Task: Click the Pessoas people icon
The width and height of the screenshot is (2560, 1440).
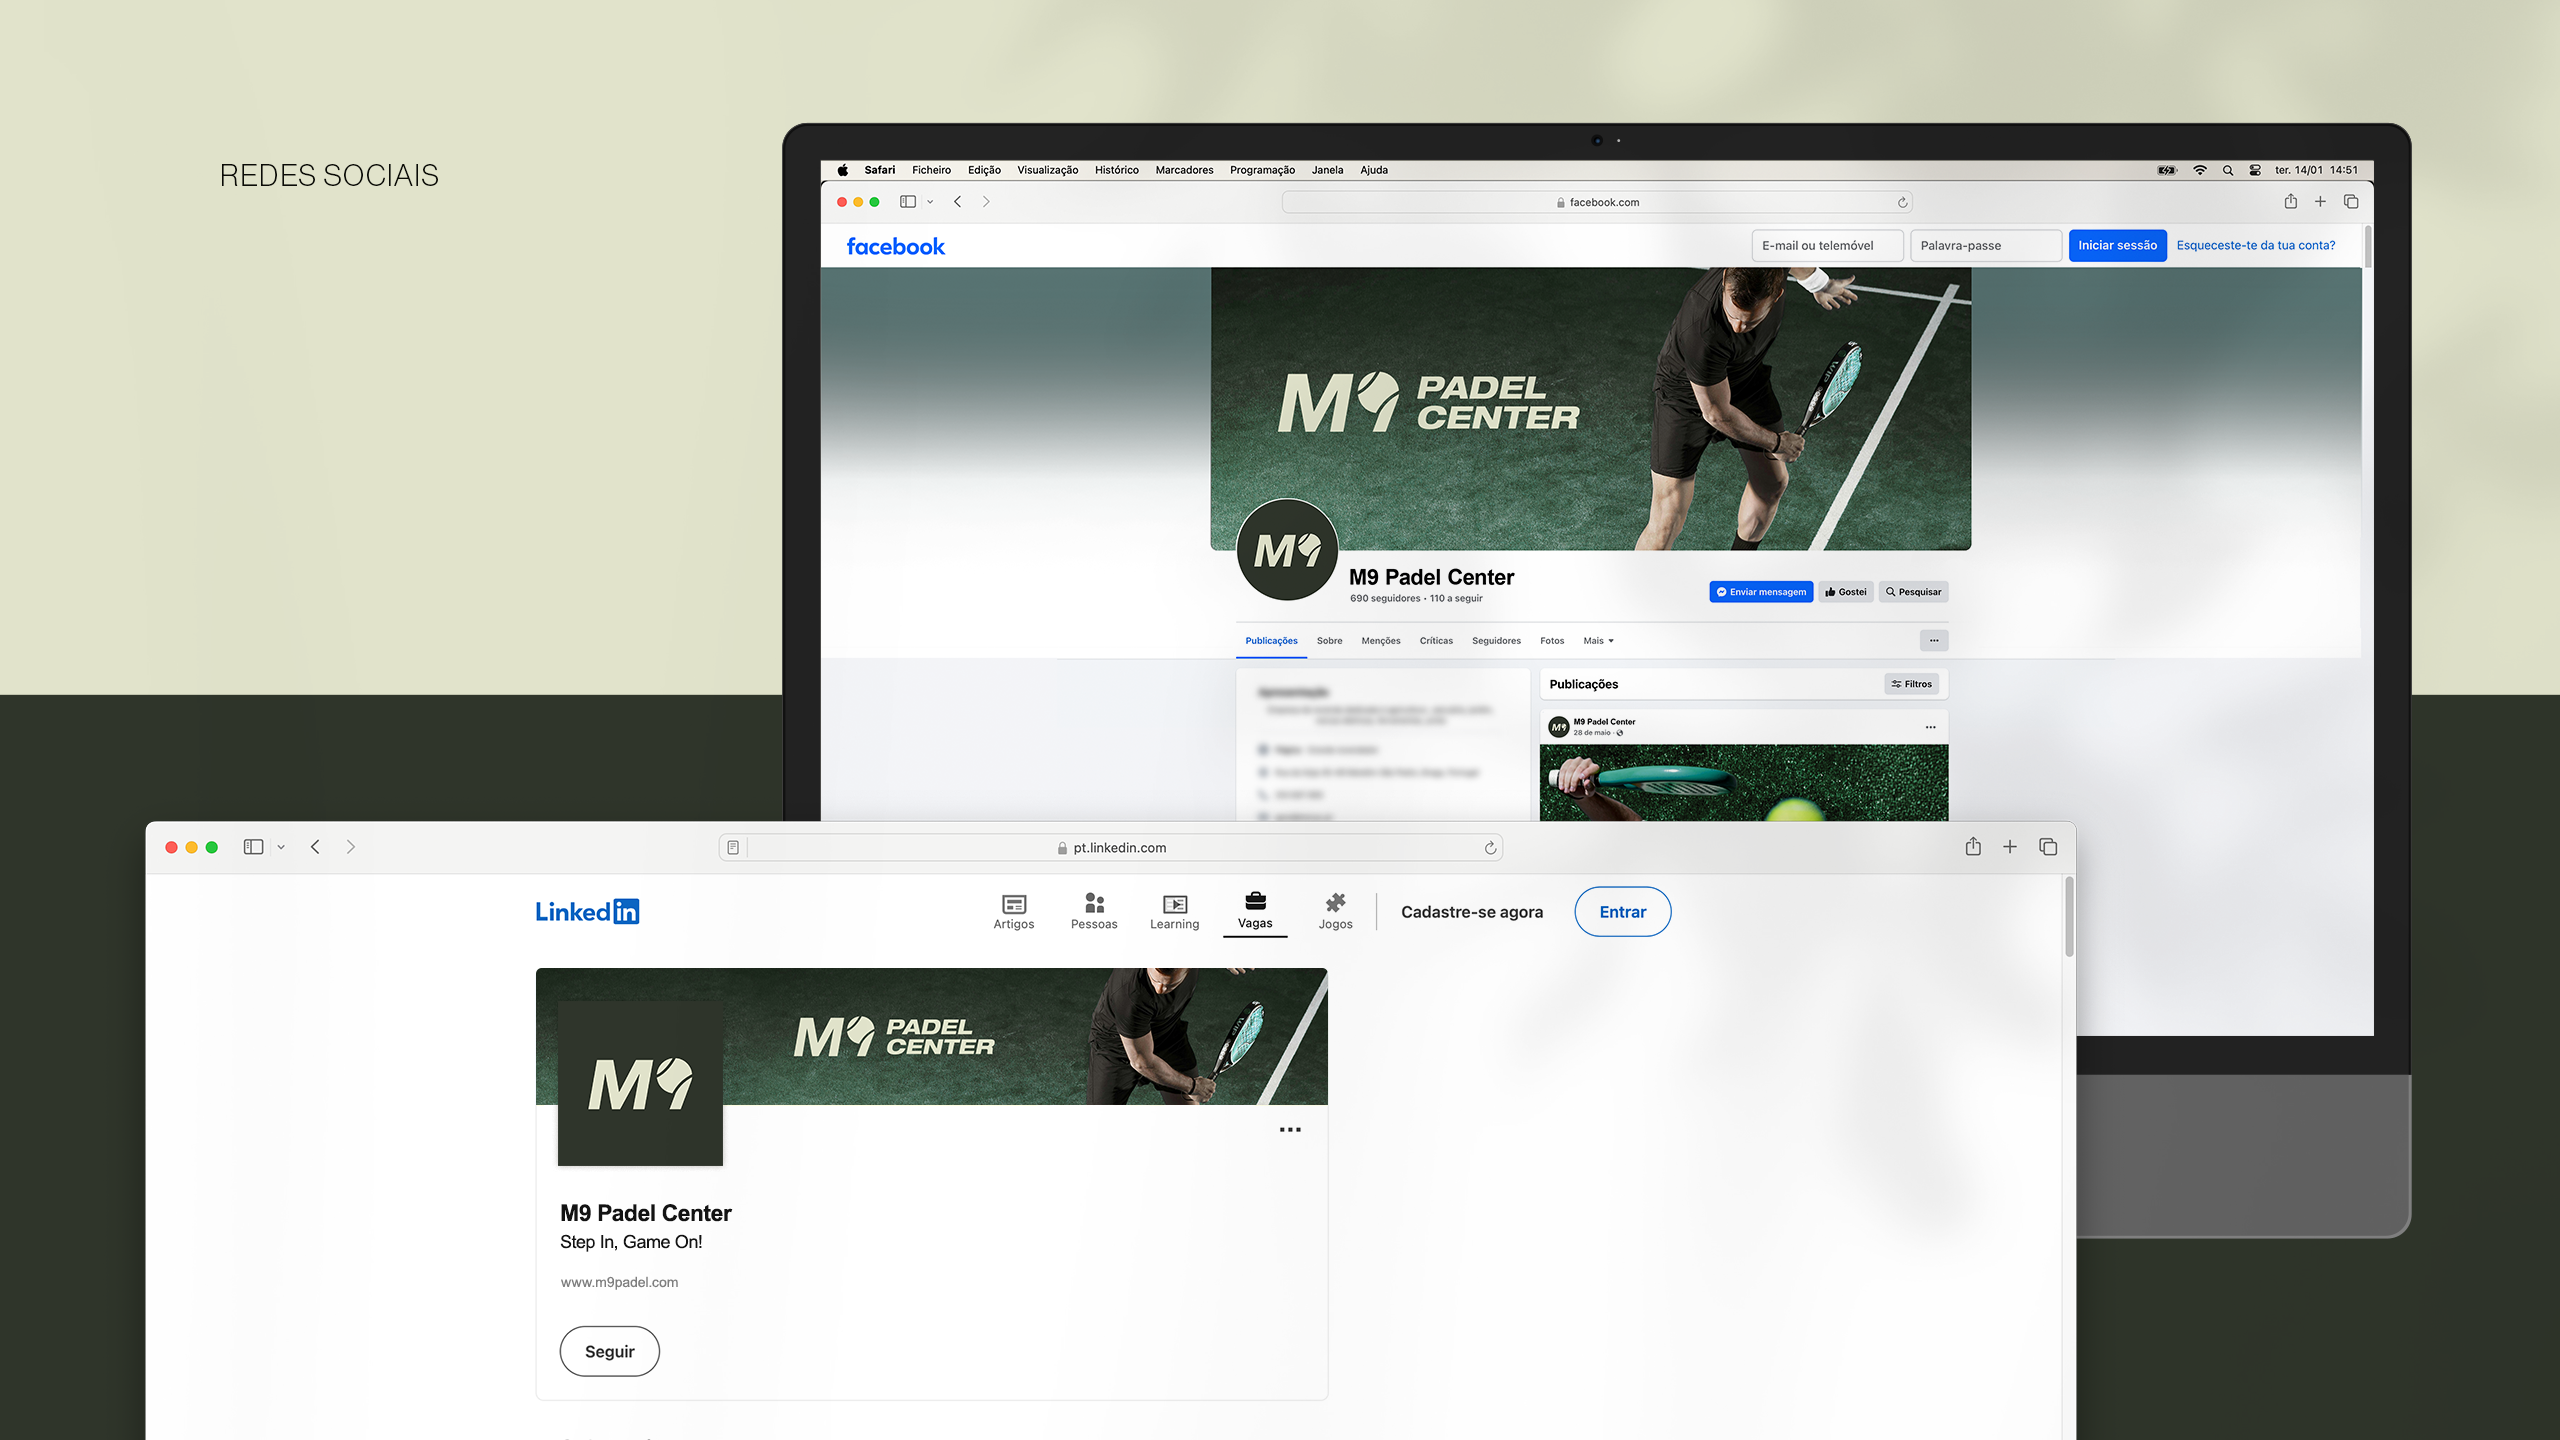Action: [x=1094, y=904]
